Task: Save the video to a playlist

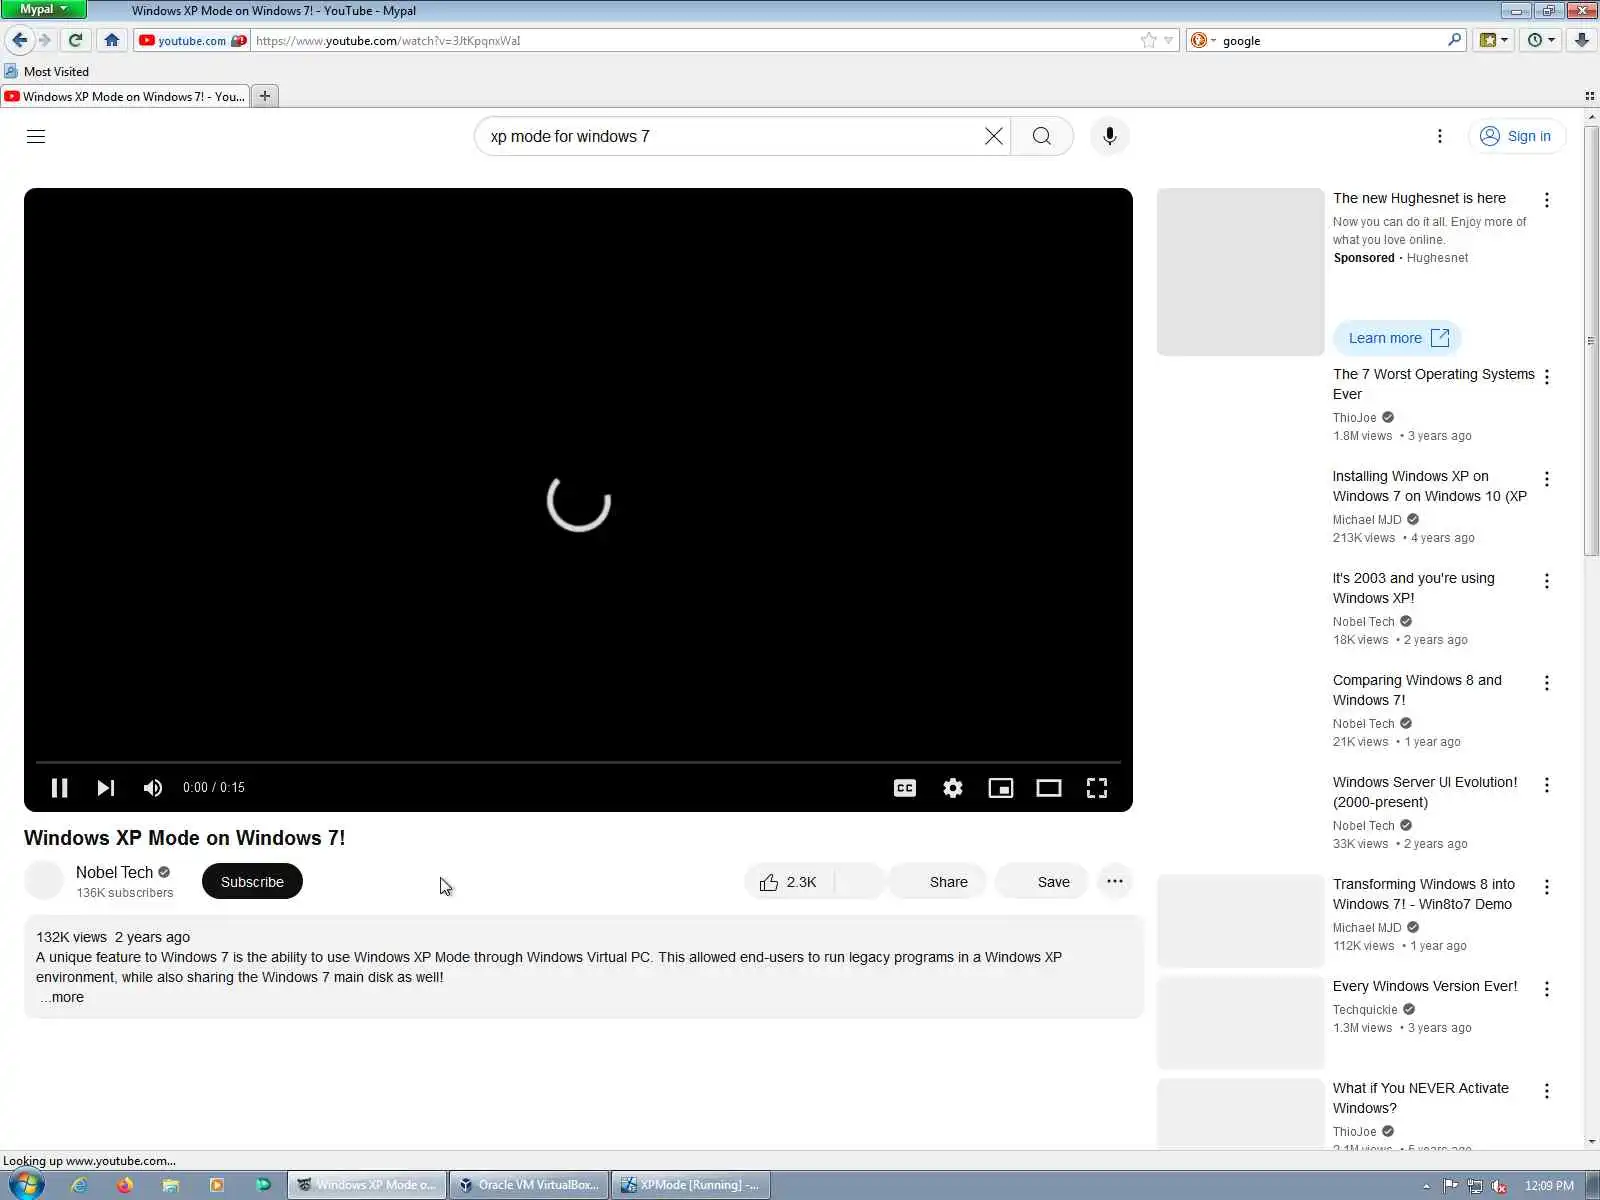Action: click(1041, 882)
